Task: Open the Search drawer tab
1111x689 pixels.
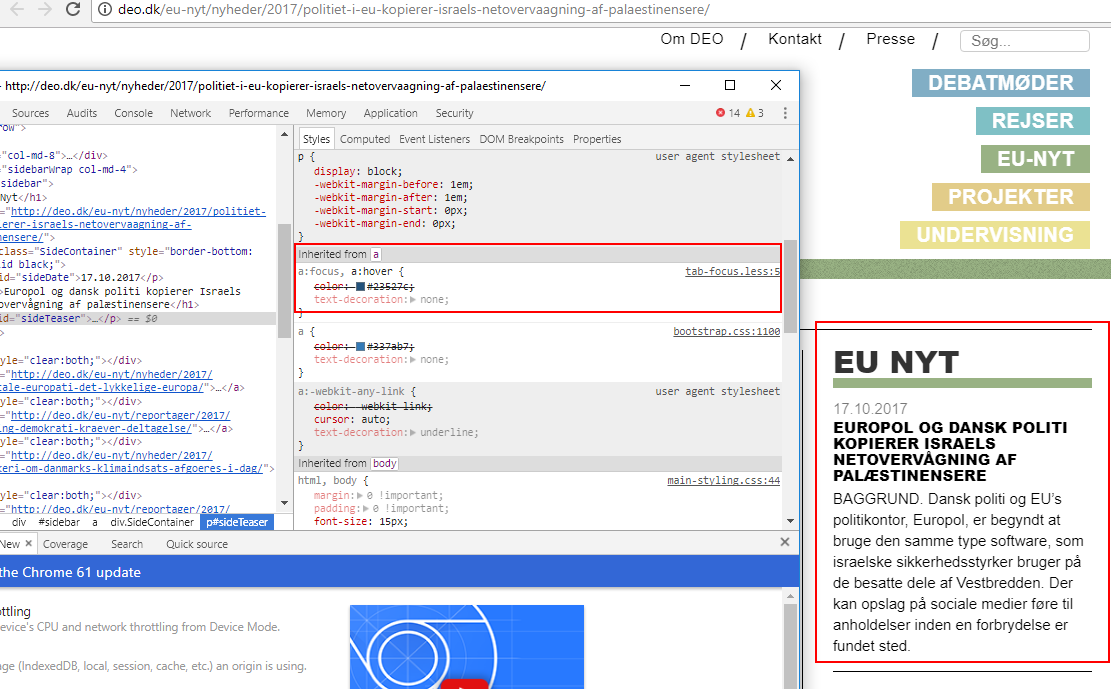Action: (127, 544)
